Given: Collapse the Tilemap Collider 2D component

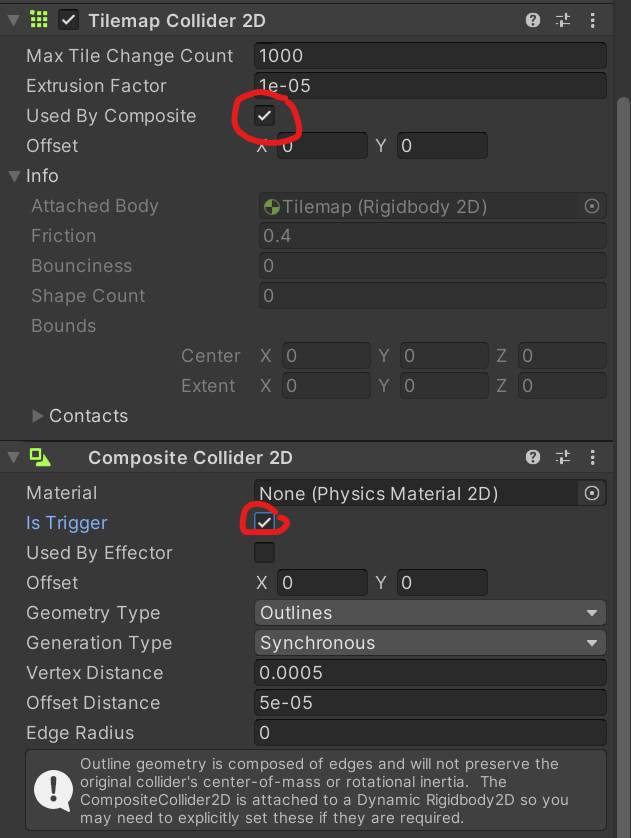Looking at the screenshot, I should coord(14,20).
